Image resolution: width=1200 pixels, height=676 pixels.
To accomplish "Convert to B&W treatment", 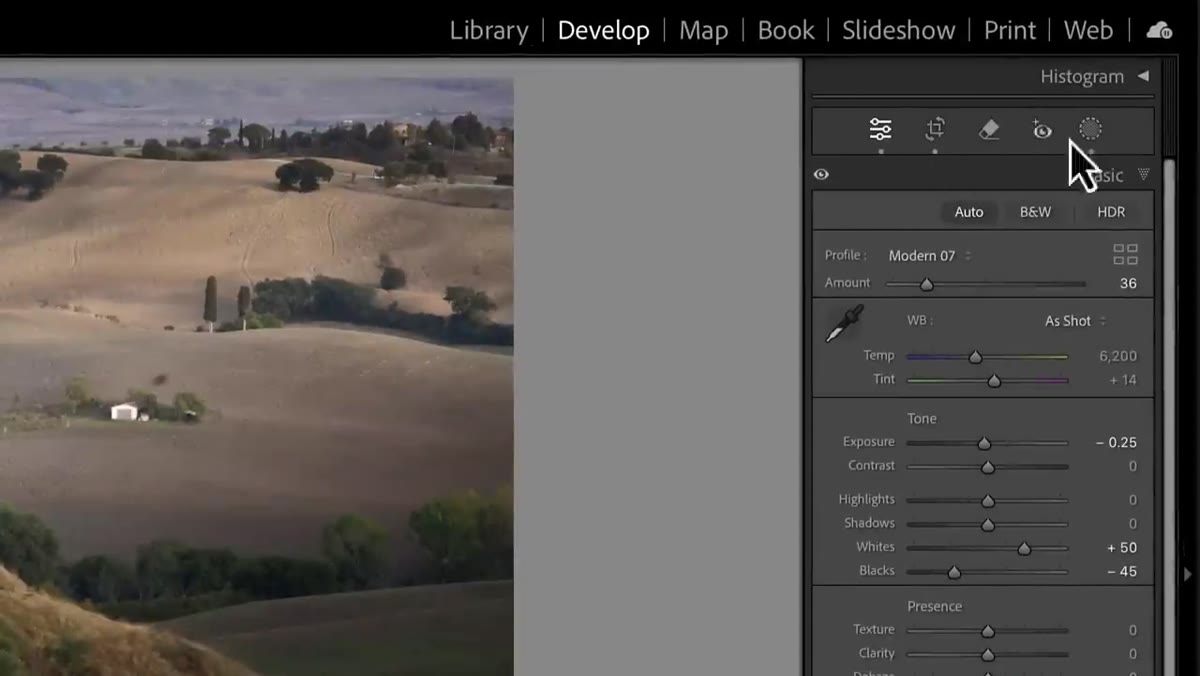I will coord(1035,212).
